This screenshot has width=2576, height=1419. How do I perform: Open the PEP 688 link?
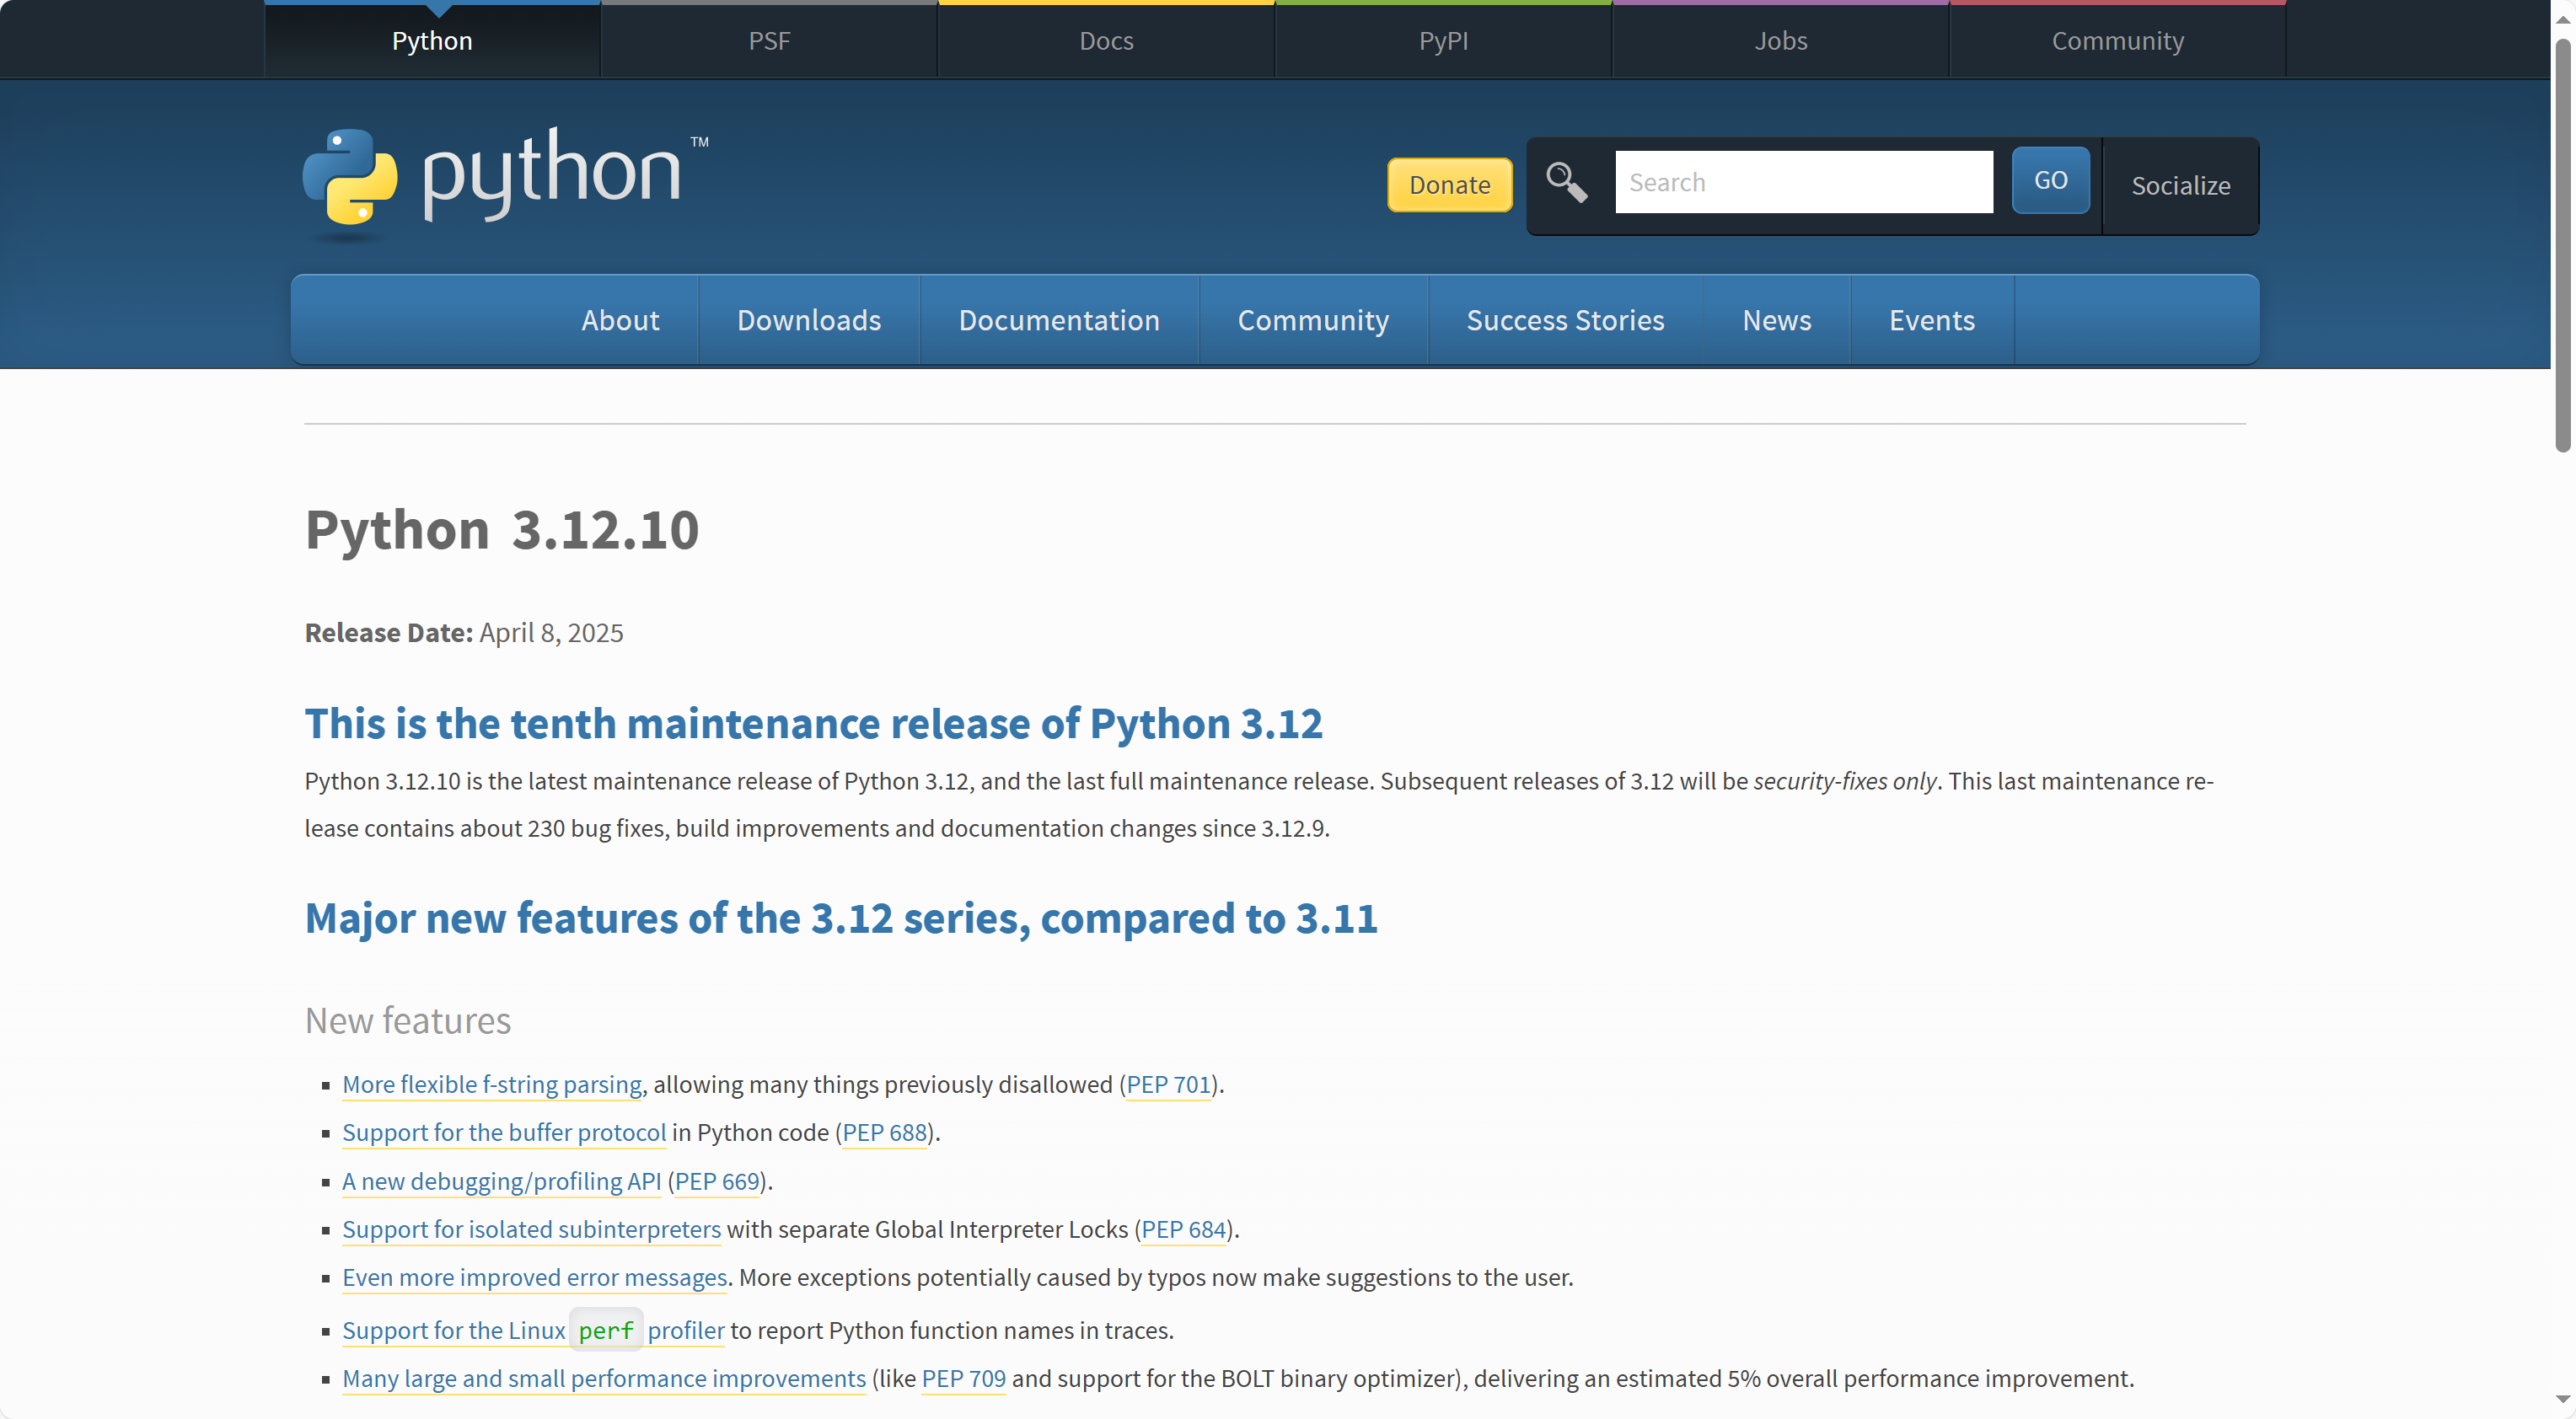(x=884, y=1133)
